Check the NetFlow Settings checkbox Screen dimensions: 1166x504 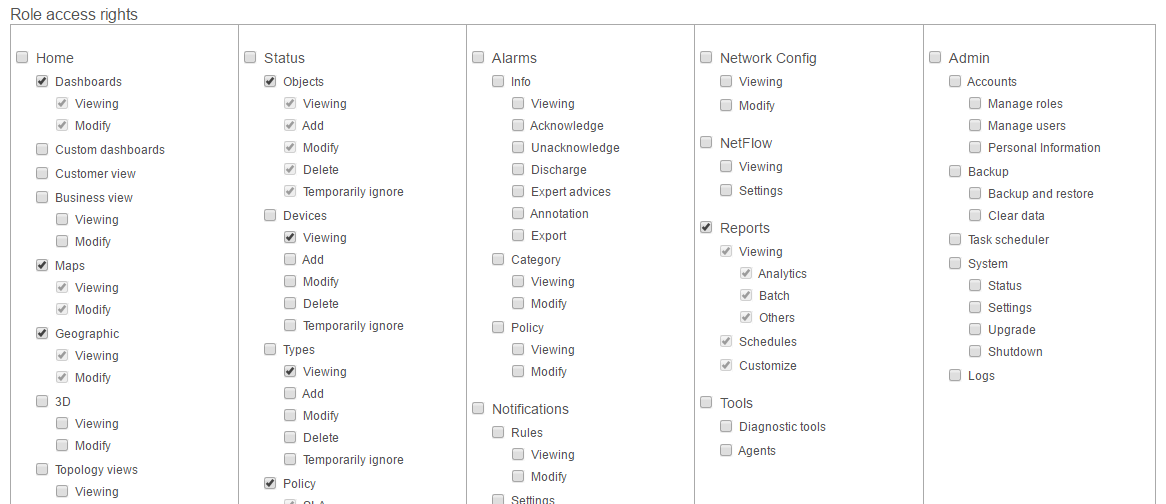[726, 190]
